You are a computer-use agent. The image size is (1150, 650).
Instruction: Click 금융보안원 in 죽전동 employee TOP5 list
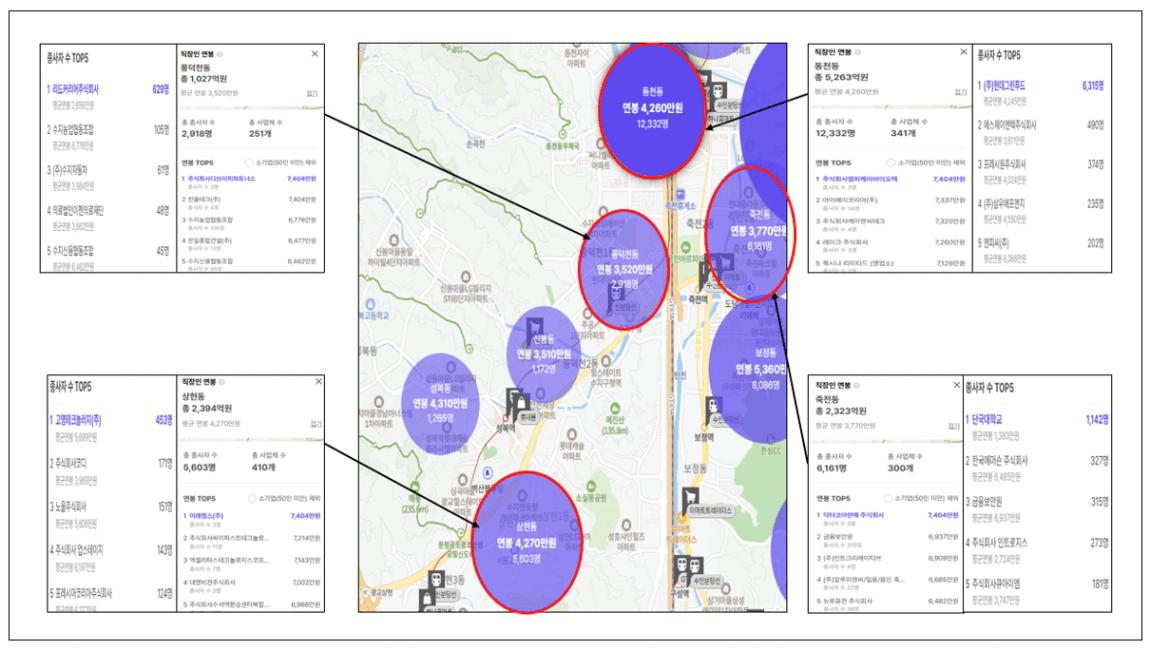pos(987,503)
